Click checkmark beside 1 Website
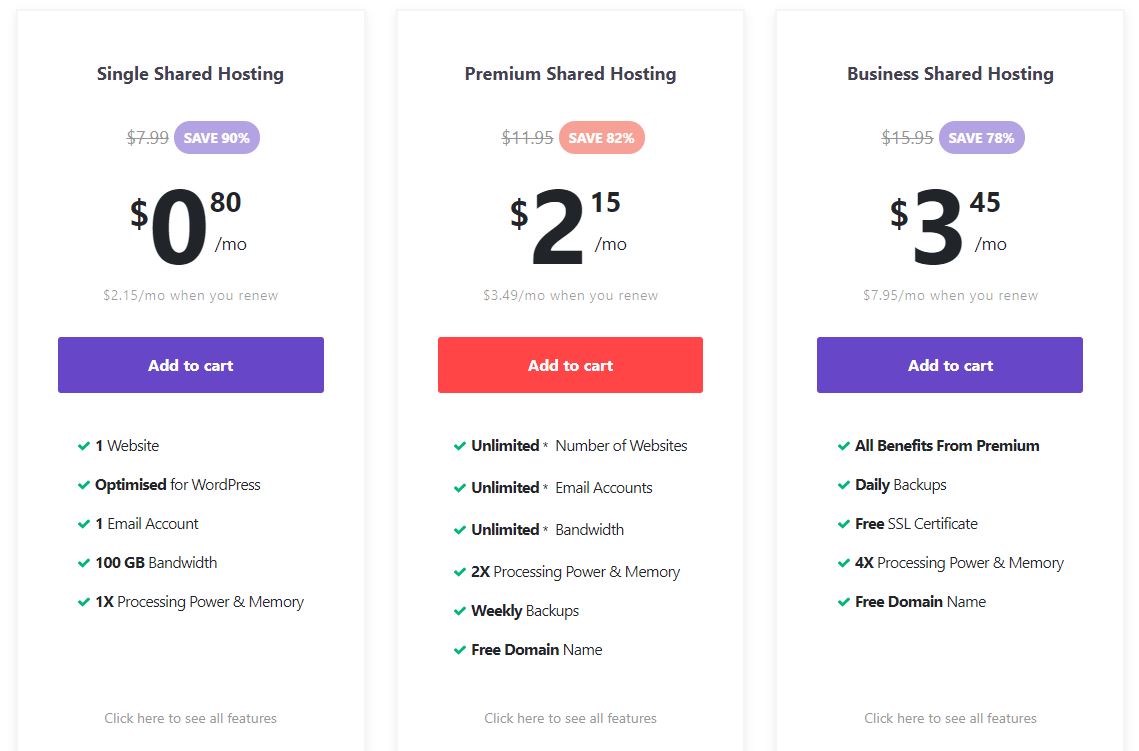 pyautogui.click(x=84, y=446)
